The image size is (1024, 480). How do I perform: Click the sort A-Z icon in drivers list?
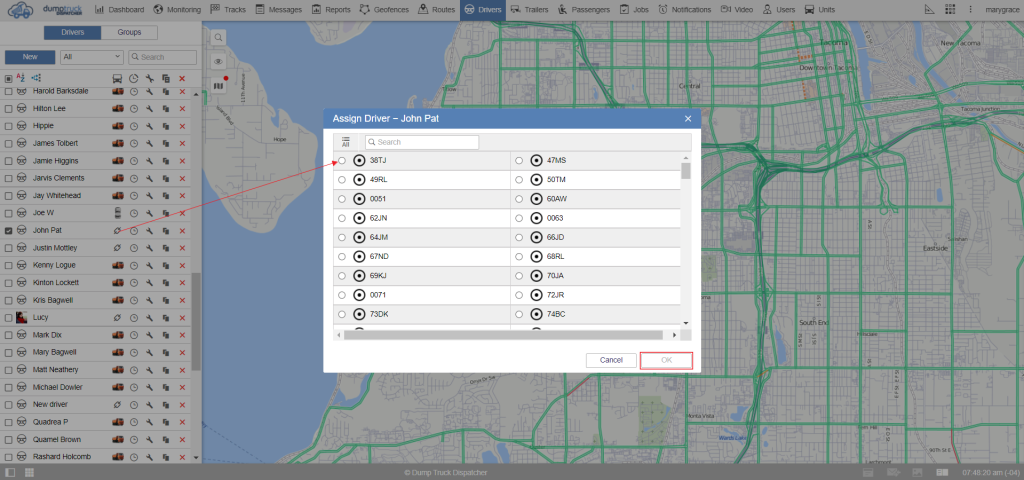pyautogui.click(x=21, y=78)
